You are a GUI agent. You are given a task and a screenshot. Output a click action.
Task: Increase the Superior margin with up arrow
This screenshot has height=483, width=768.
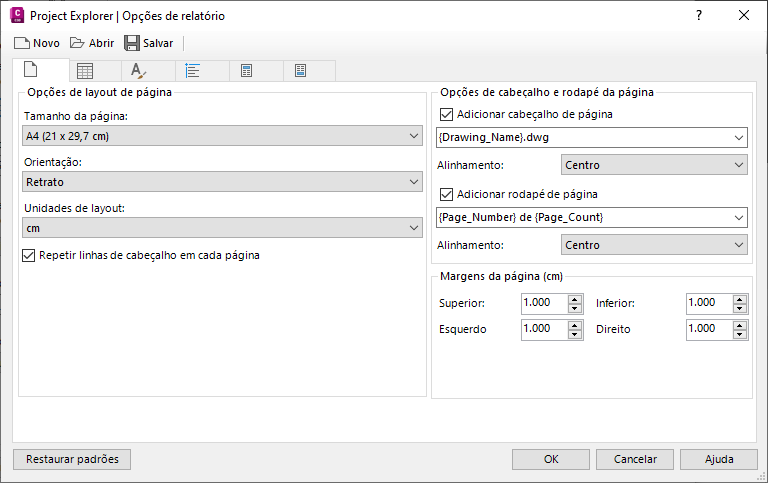pos(574,298)
